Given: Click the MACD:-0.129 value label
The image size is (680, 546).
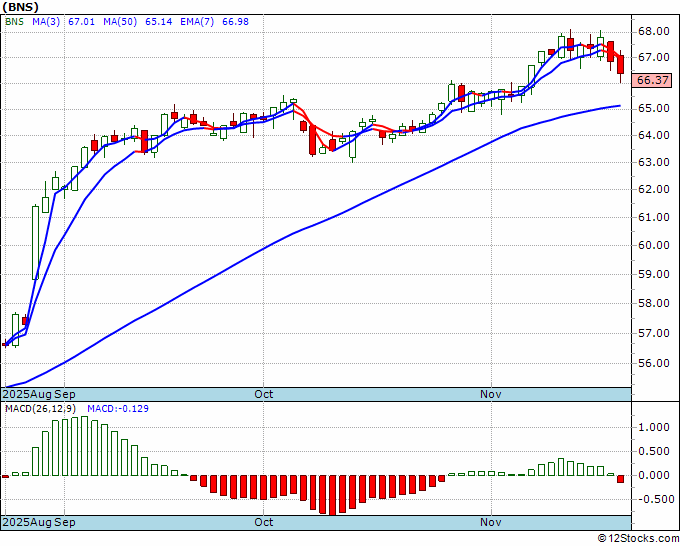Looking at the screenshot, I should (x=118, y=409).
